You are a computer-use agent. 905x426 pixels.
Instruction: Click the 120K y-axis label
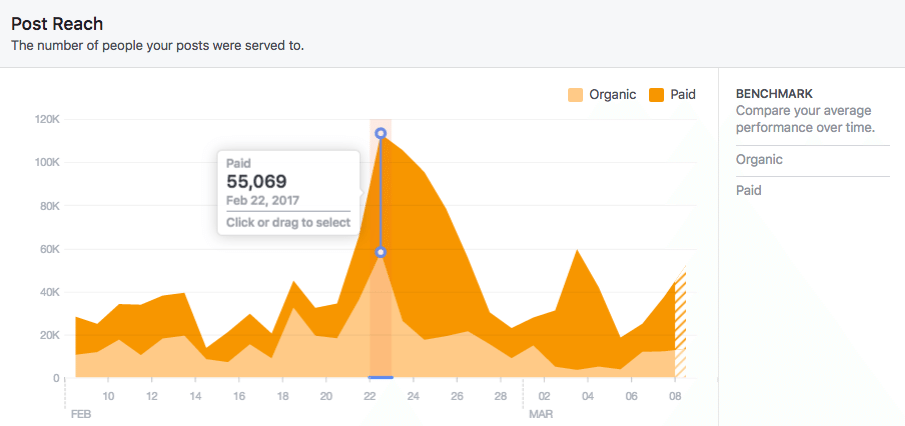coord(48,120)
